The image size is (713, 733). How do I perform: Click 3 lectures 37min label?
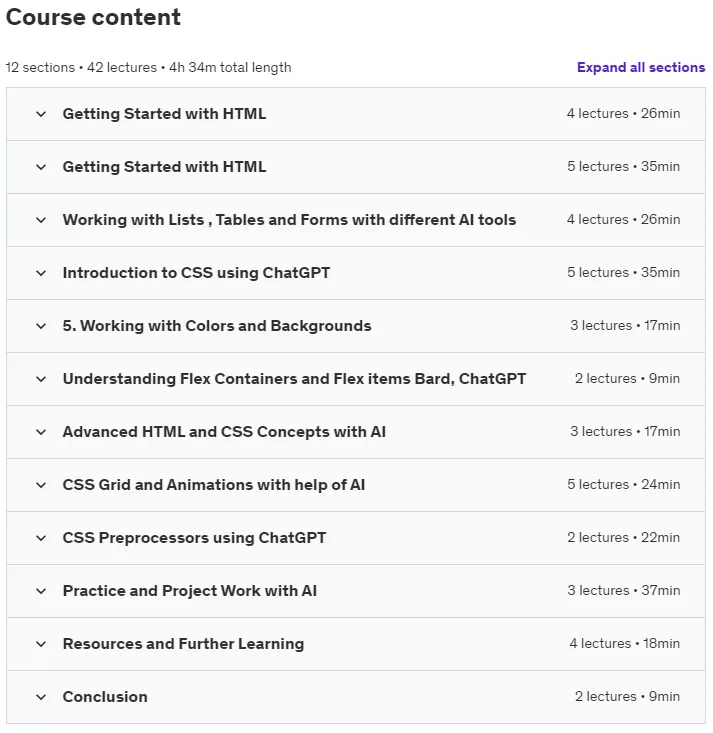click(624, 590)
